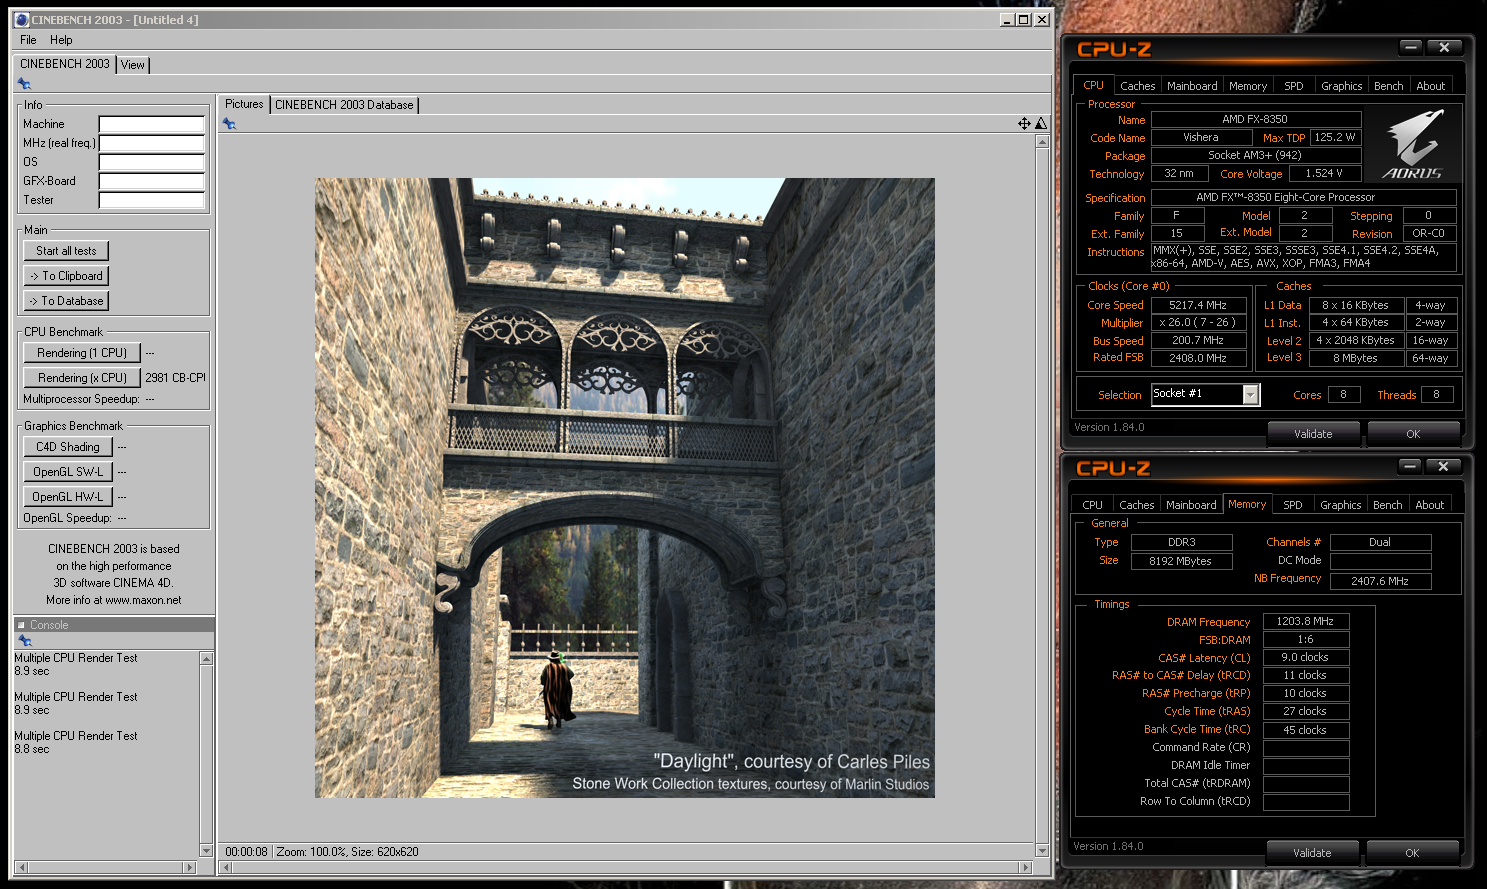Open CPU tab in lower CPU-Z window
The height and width of the screenshot is (889, 1487).
click(x=1092, y=505)
